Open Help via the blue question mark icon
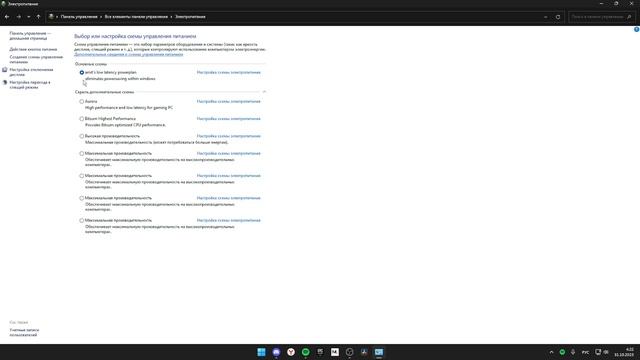640x360 pixels. point(636,29)
